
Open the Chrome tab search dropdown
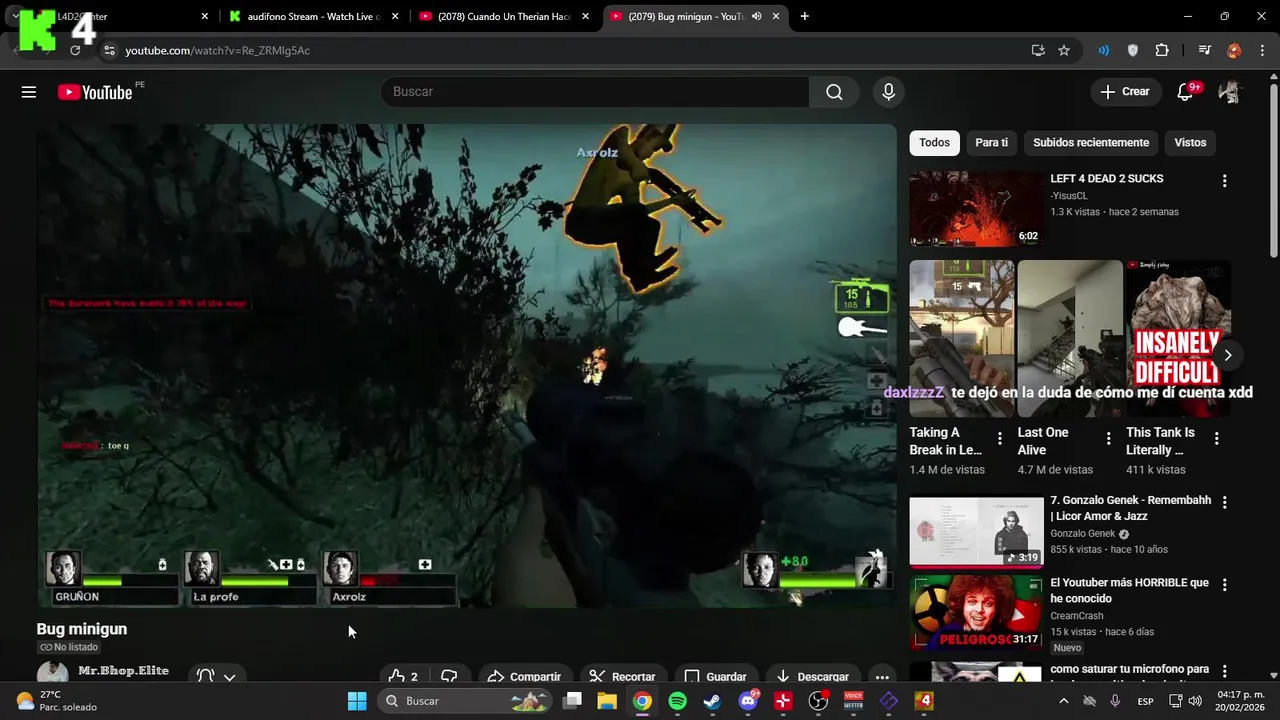click(15, 16)
